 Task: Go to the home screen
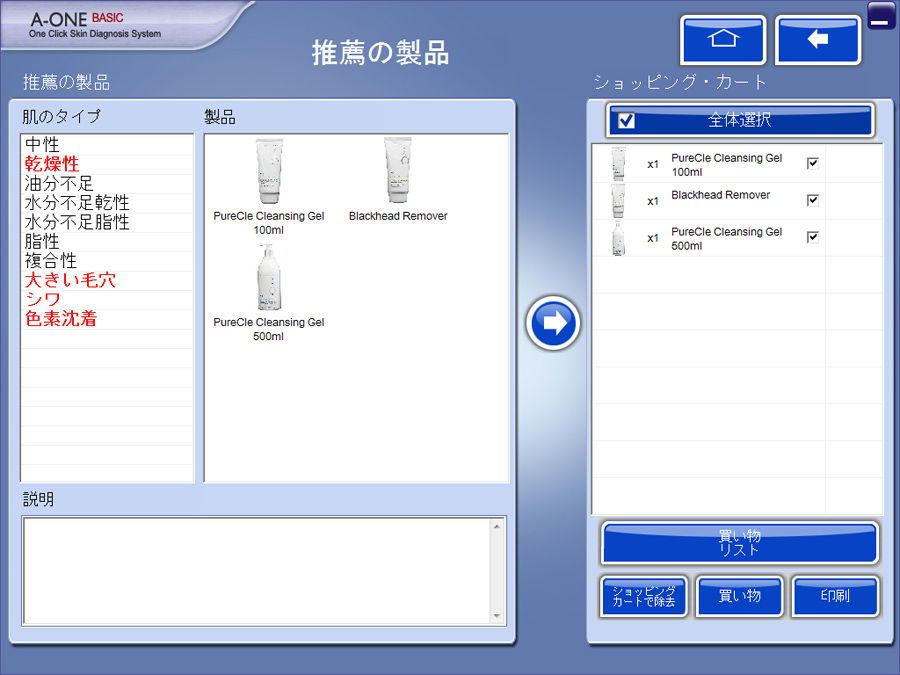pos(723,40)
